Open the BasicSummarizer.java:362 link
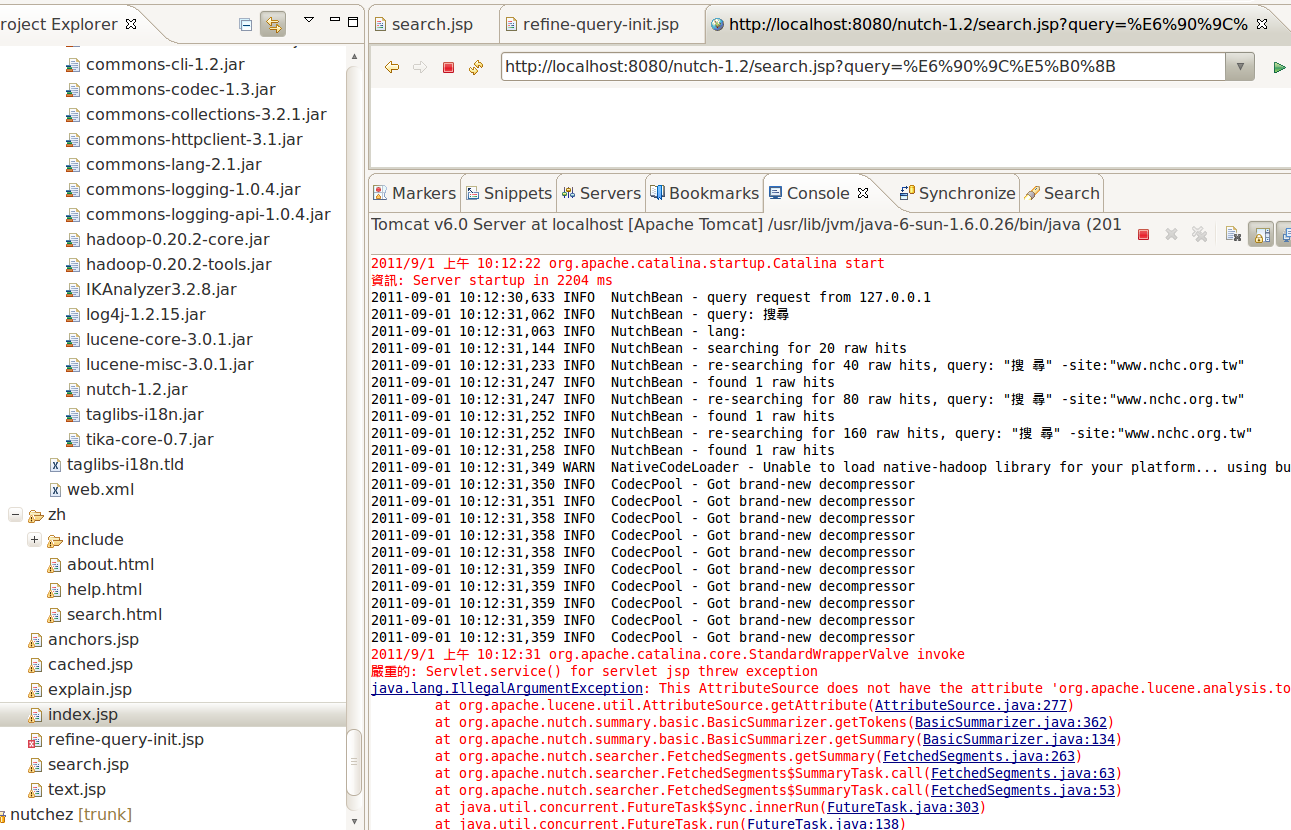Image resolution: width=1291 pixels, height=830 pixels. (x=1011, y=722)
